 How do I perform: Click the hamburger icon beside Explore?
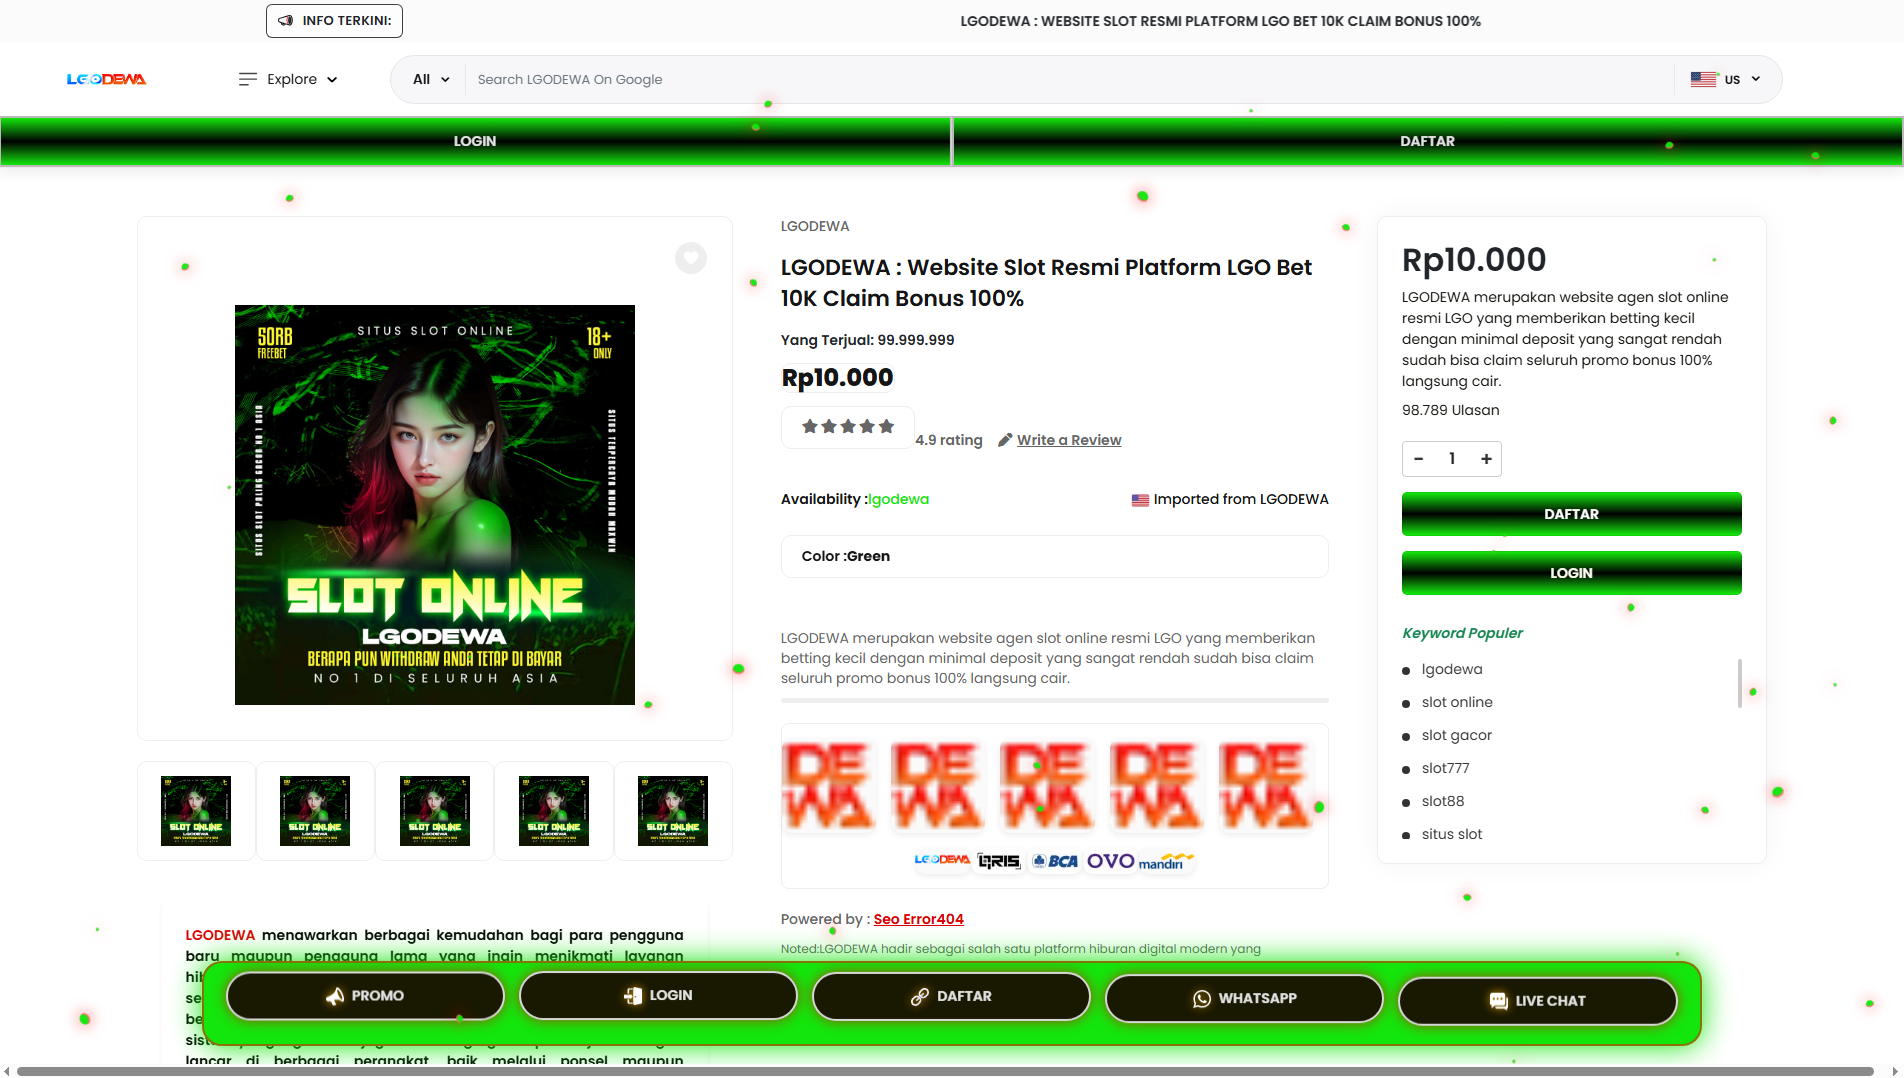(248, 79)
